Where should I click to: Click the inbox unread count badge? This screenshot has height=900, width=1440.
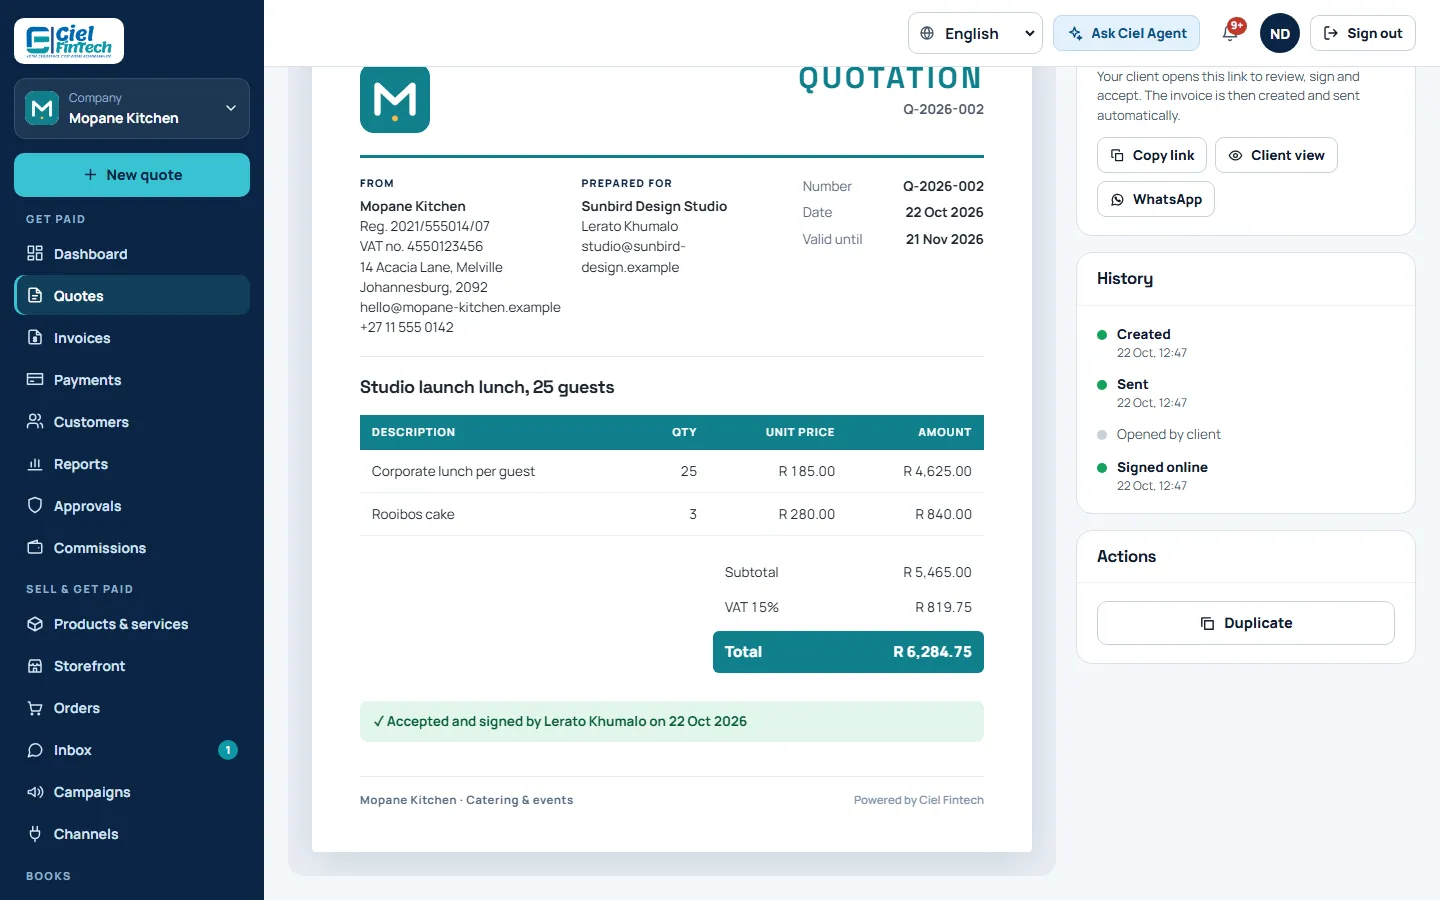click(228, 750)
